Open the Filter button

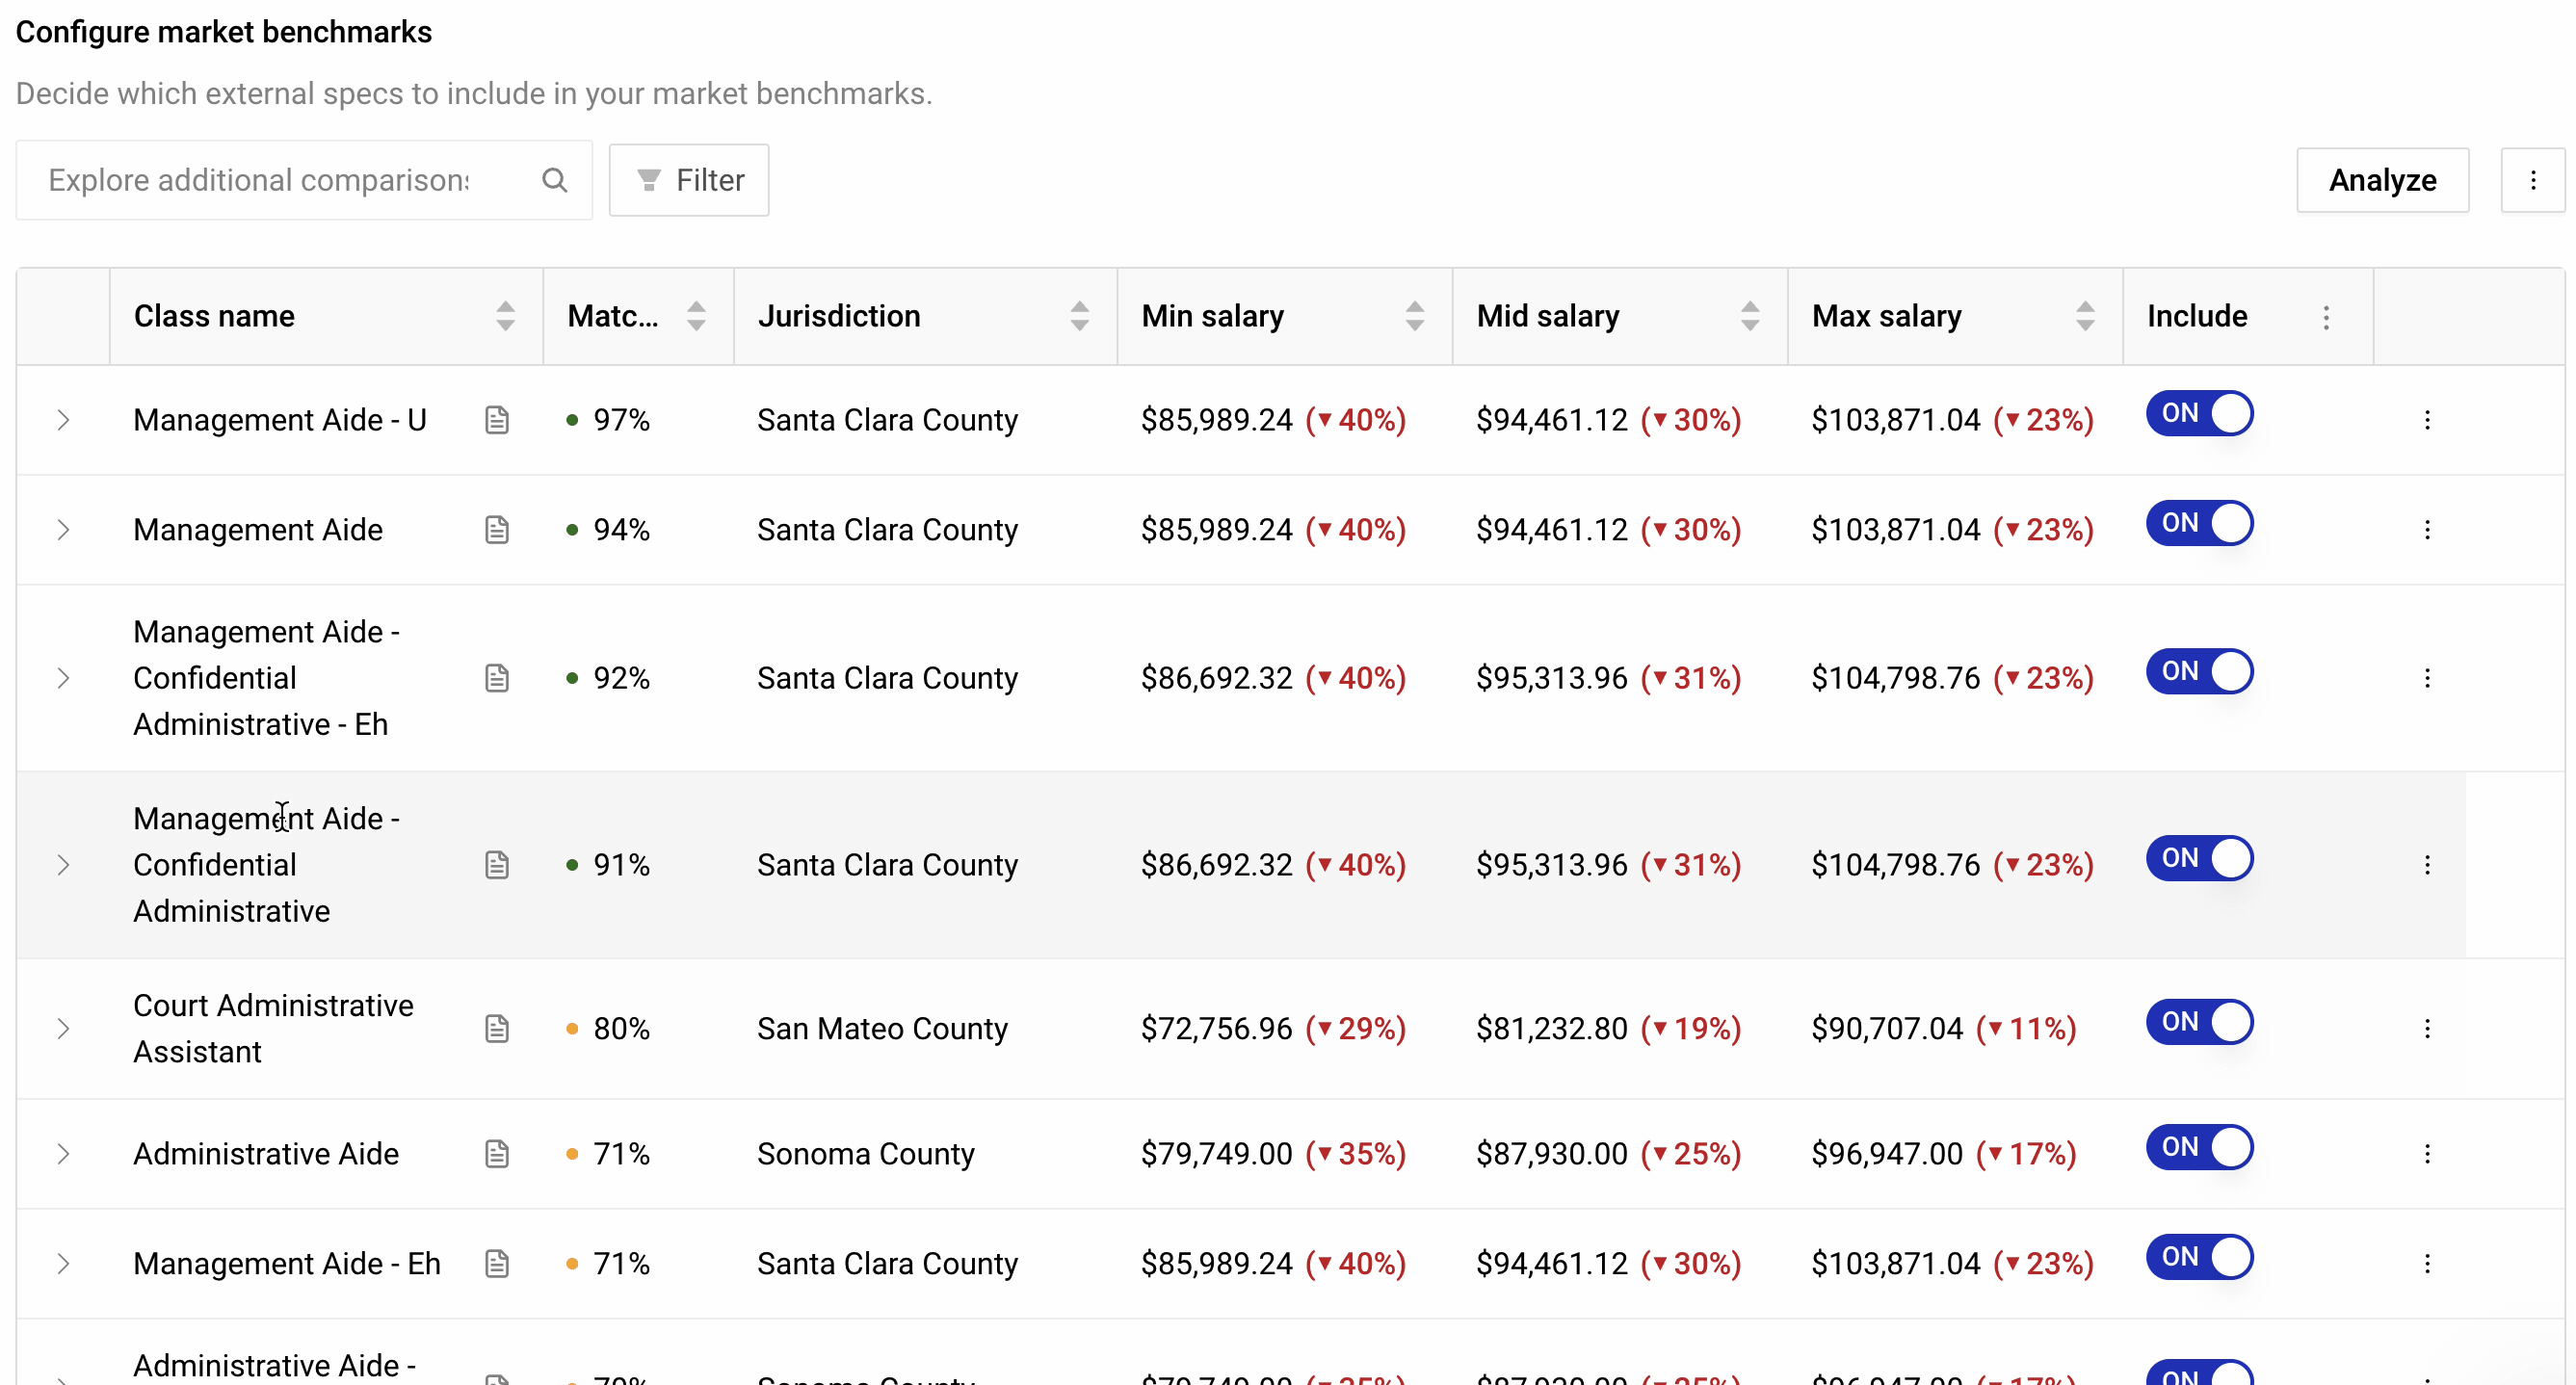[x=689, y=180]
